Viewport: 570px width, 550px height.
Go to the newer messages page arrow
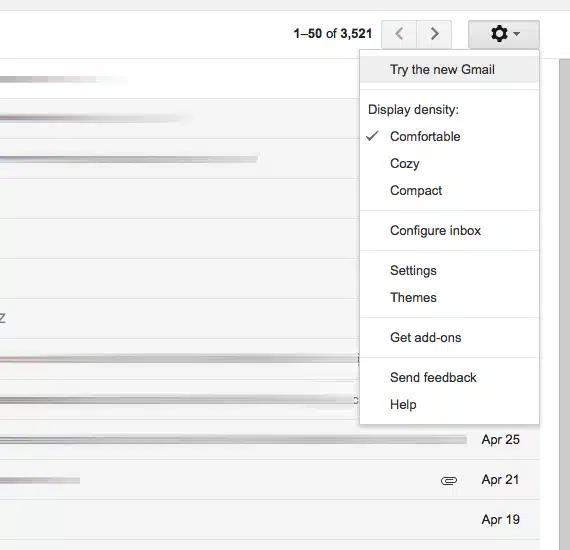(x=399, y=34)
